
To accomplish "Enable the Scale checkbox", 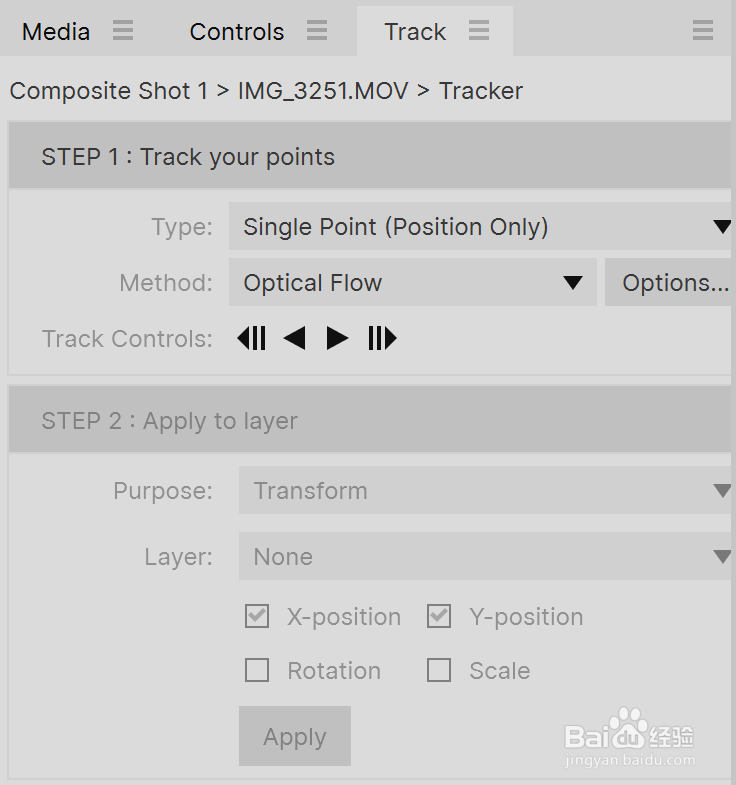I will (439, 670).
